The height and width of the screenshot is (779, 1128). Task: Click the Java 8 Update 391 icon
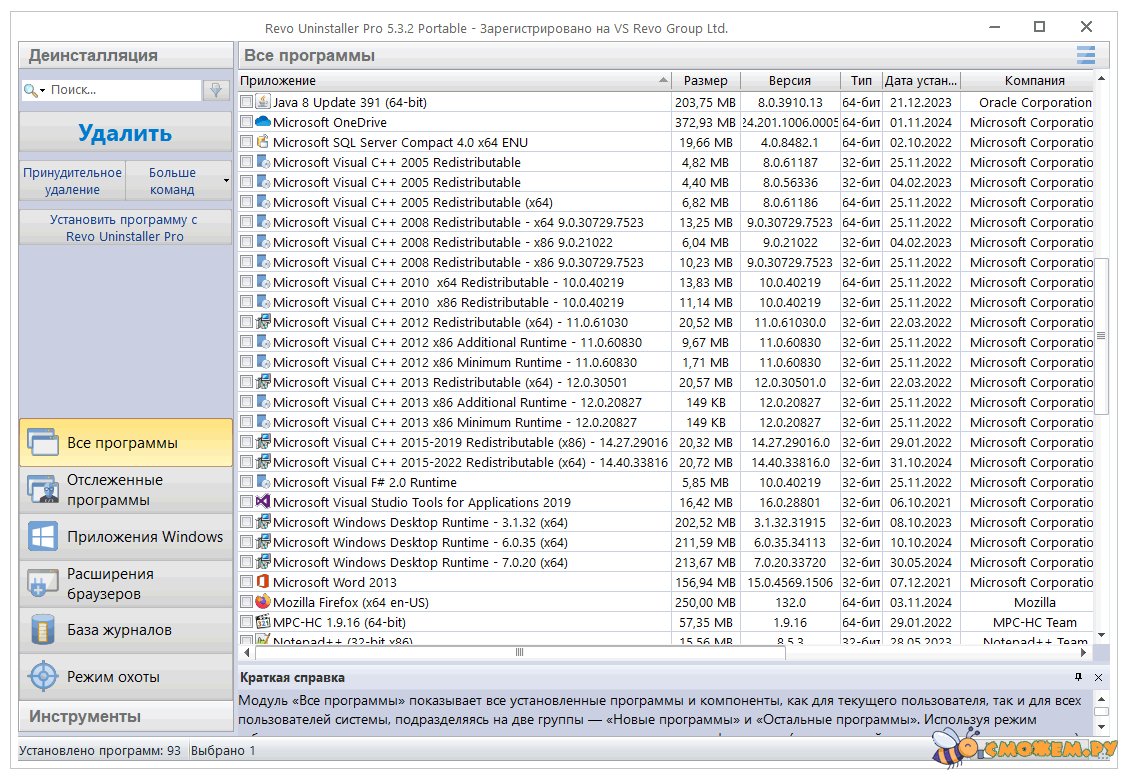pos(263,102)
